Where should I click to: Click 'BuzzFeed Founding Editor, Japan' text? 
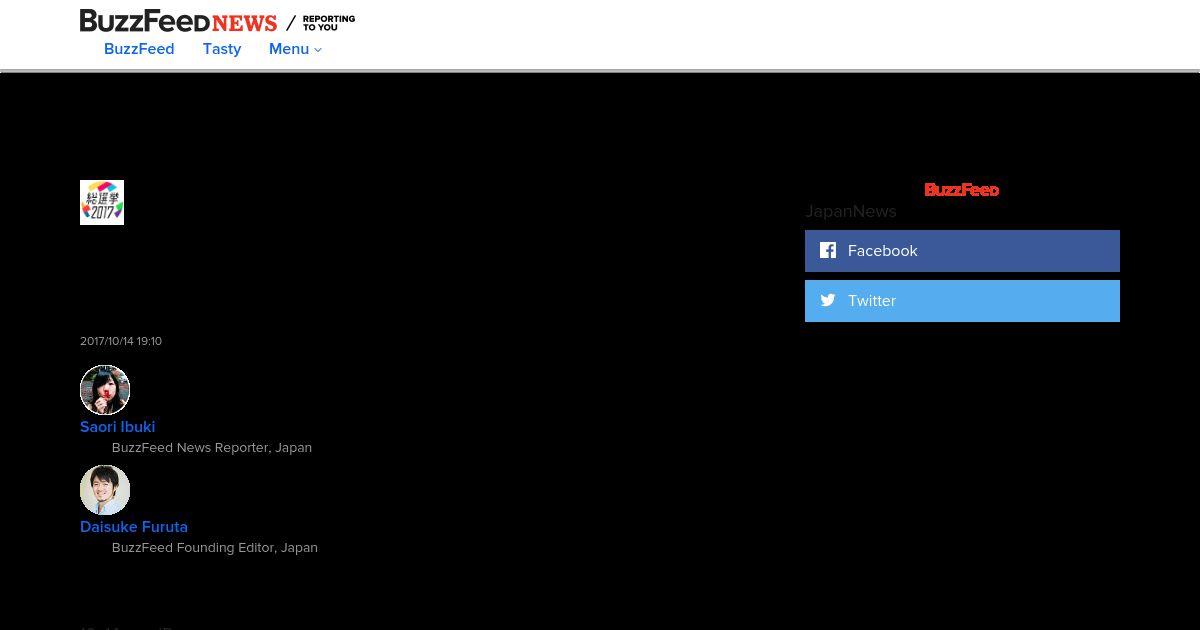(x=215, y=548)
